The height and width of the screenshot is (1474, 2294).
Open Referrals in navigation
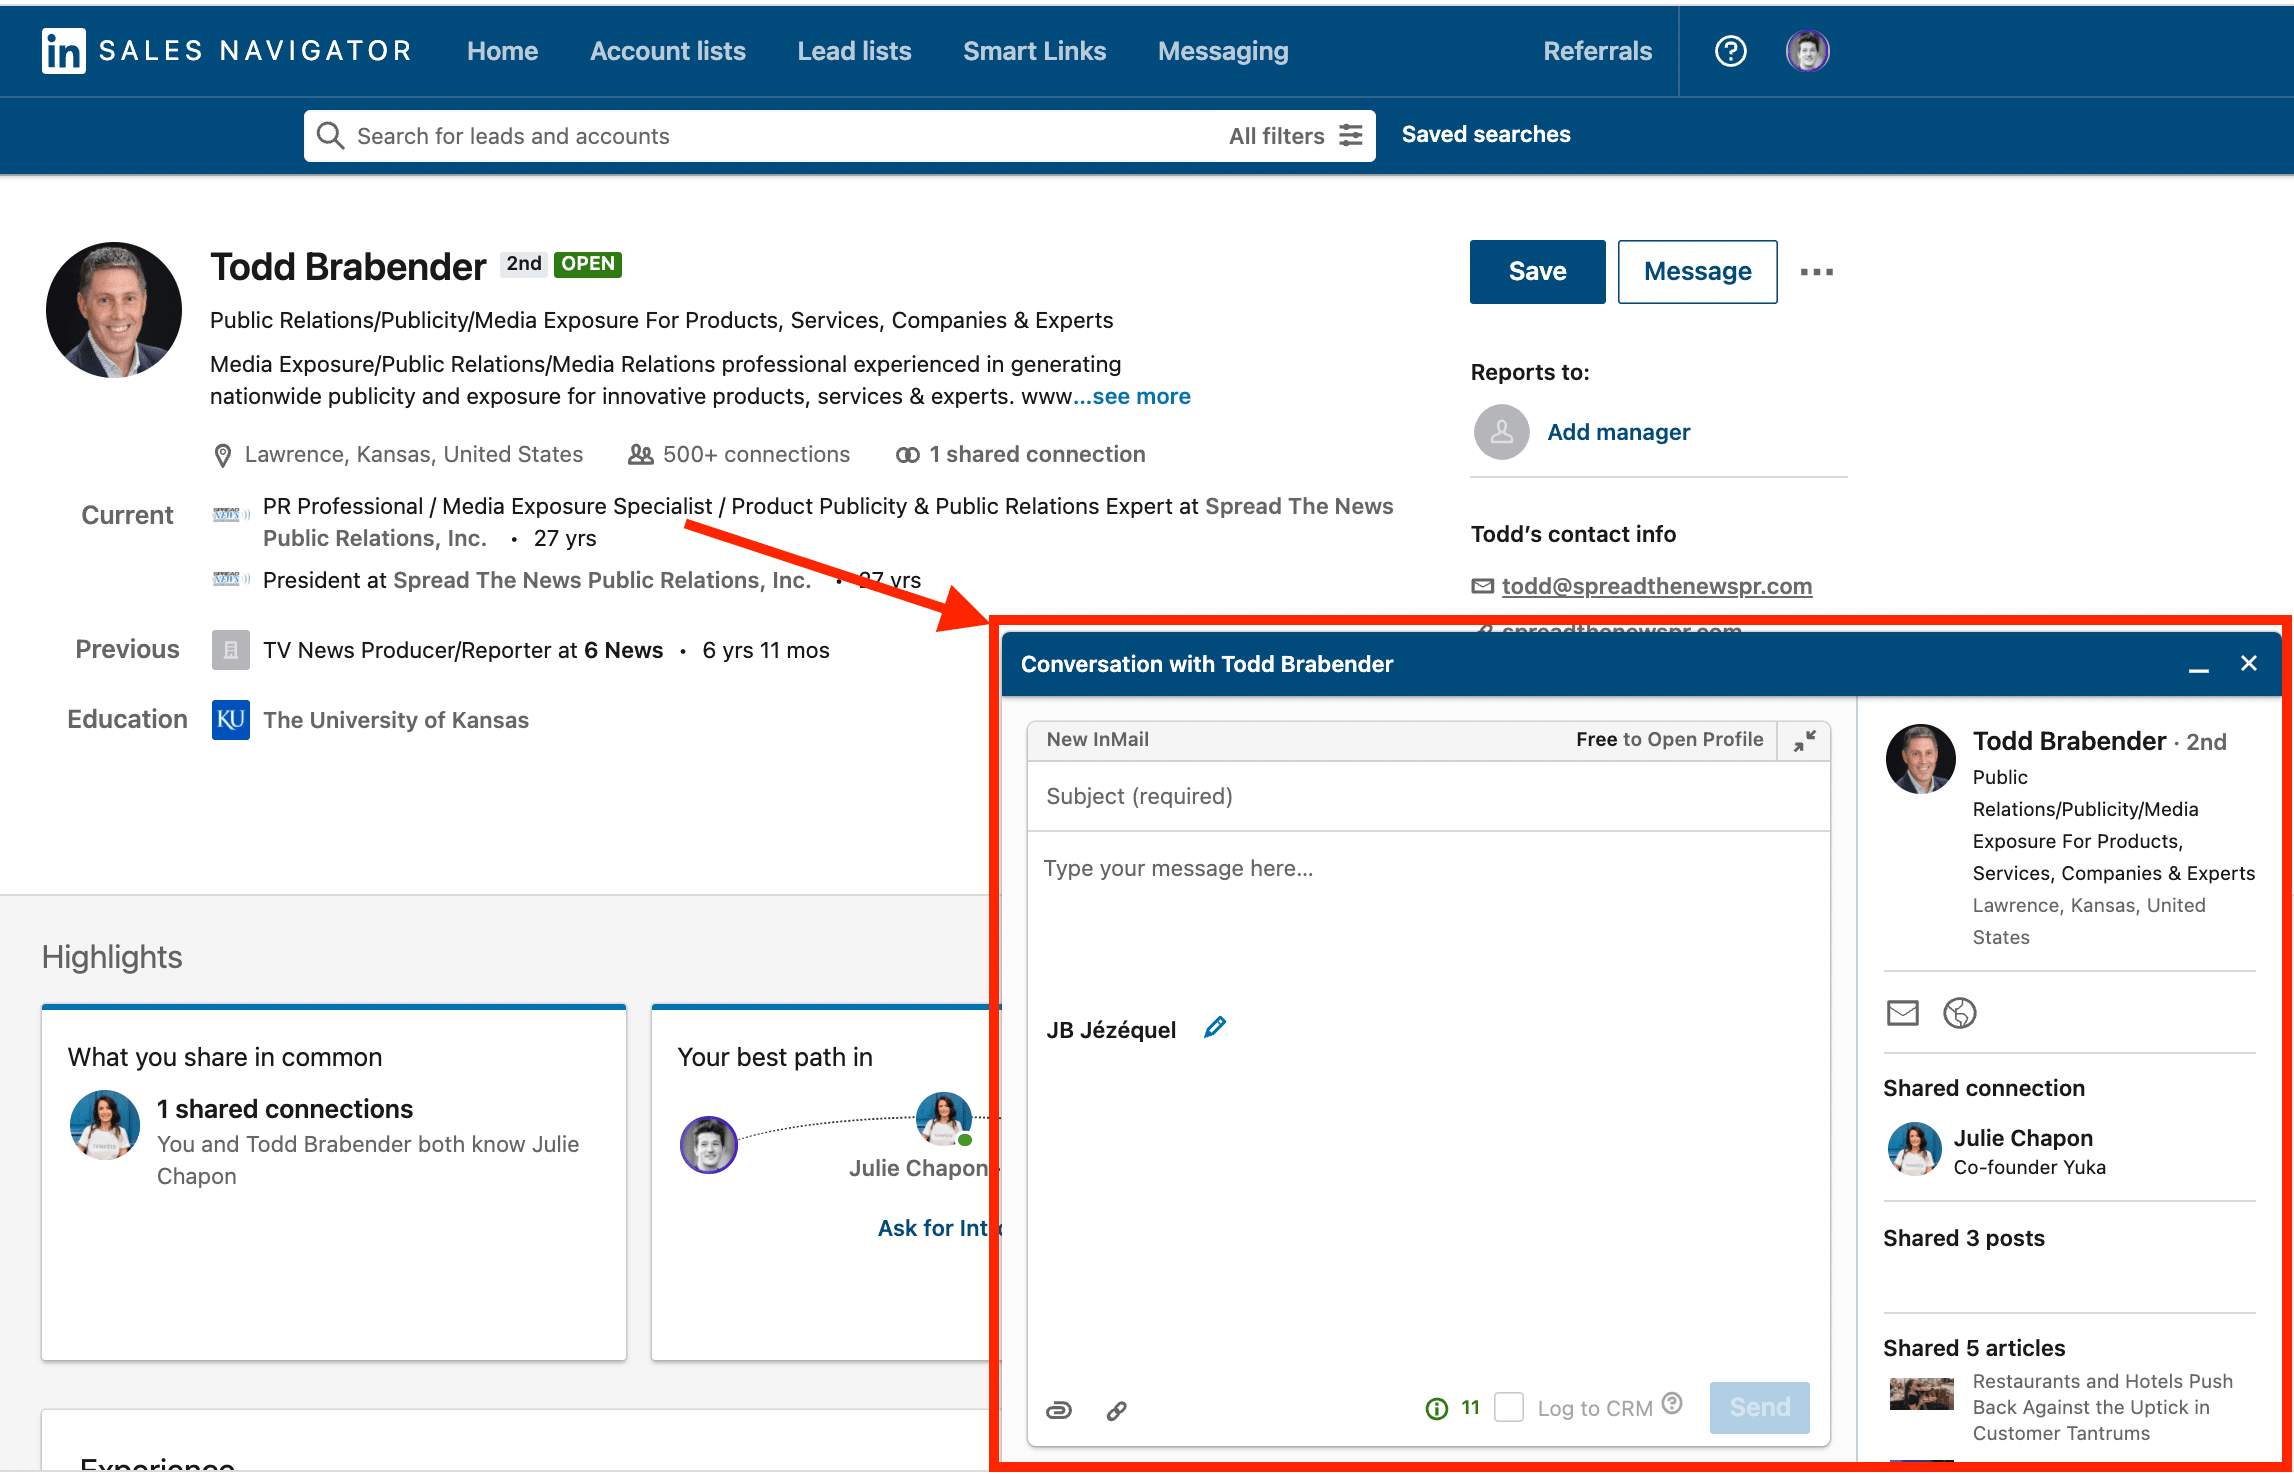(x=1597, y=51)
